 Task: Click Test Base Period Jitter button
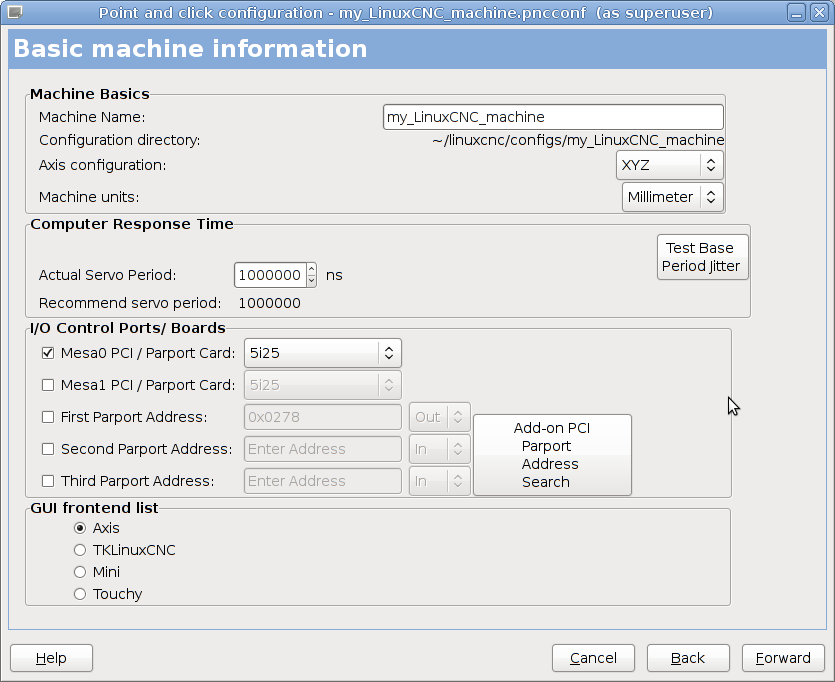tap(702, 257)
